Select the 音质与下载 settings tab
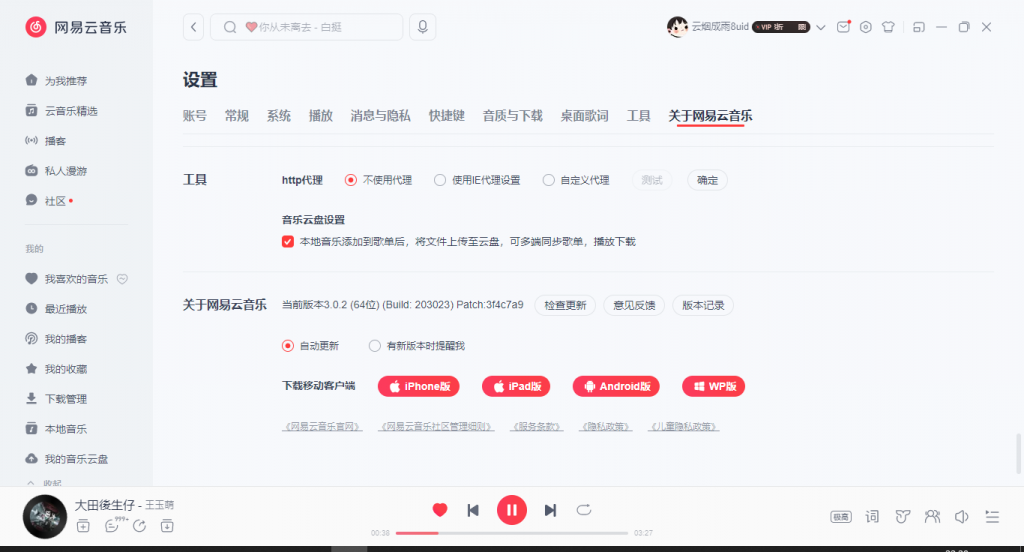 [x=513, y=116]
